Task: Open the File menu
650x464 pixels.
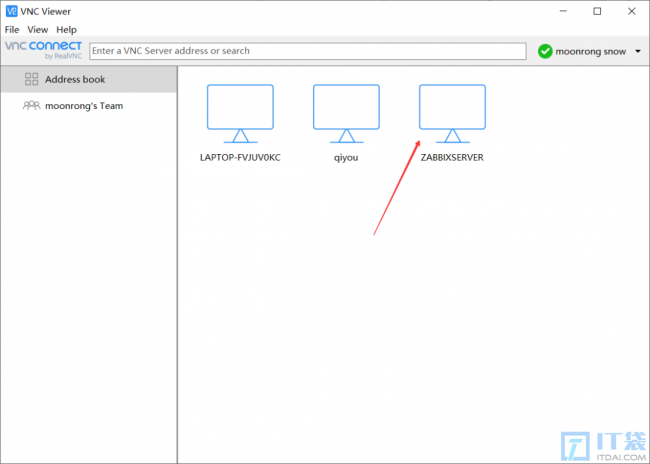Action: pos(12,29)
